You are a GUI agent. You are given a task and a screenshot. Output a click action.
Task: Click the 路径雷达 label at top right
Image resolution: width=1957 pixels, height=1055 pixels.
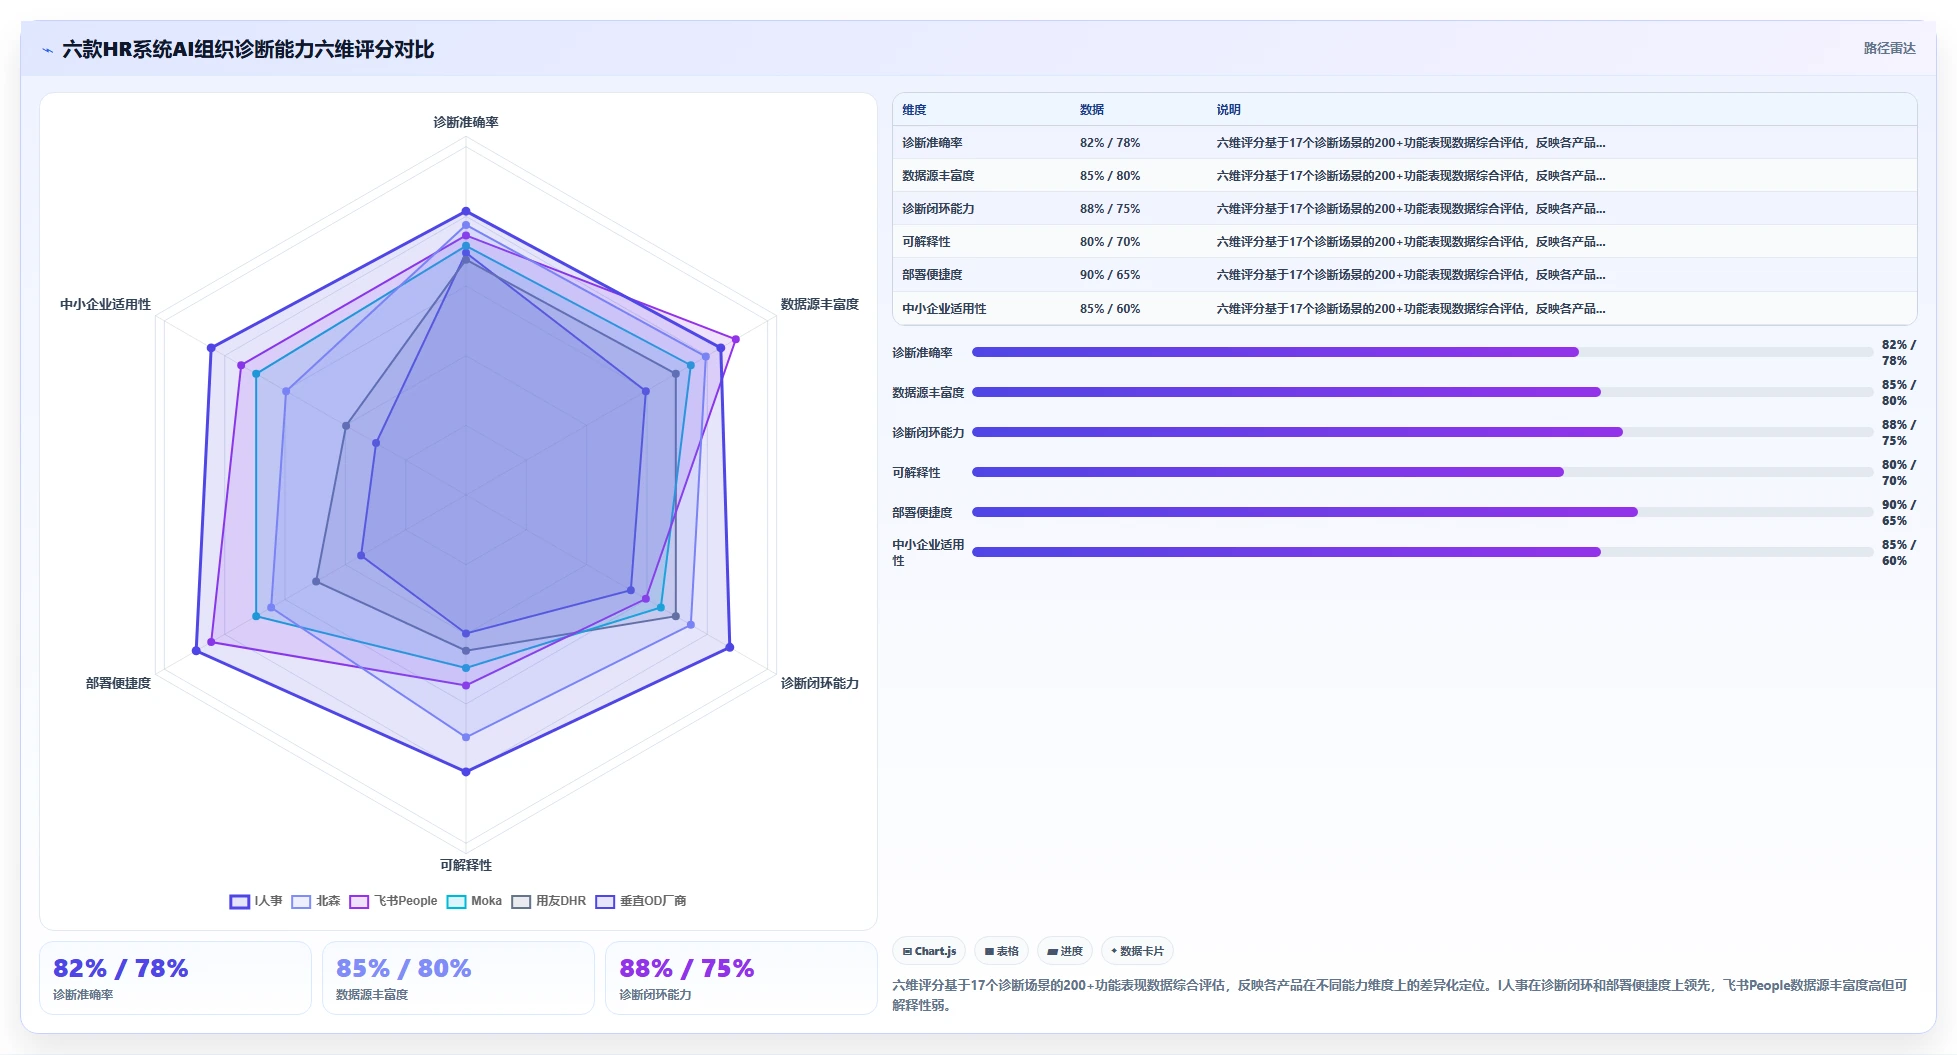(1889, 49)
